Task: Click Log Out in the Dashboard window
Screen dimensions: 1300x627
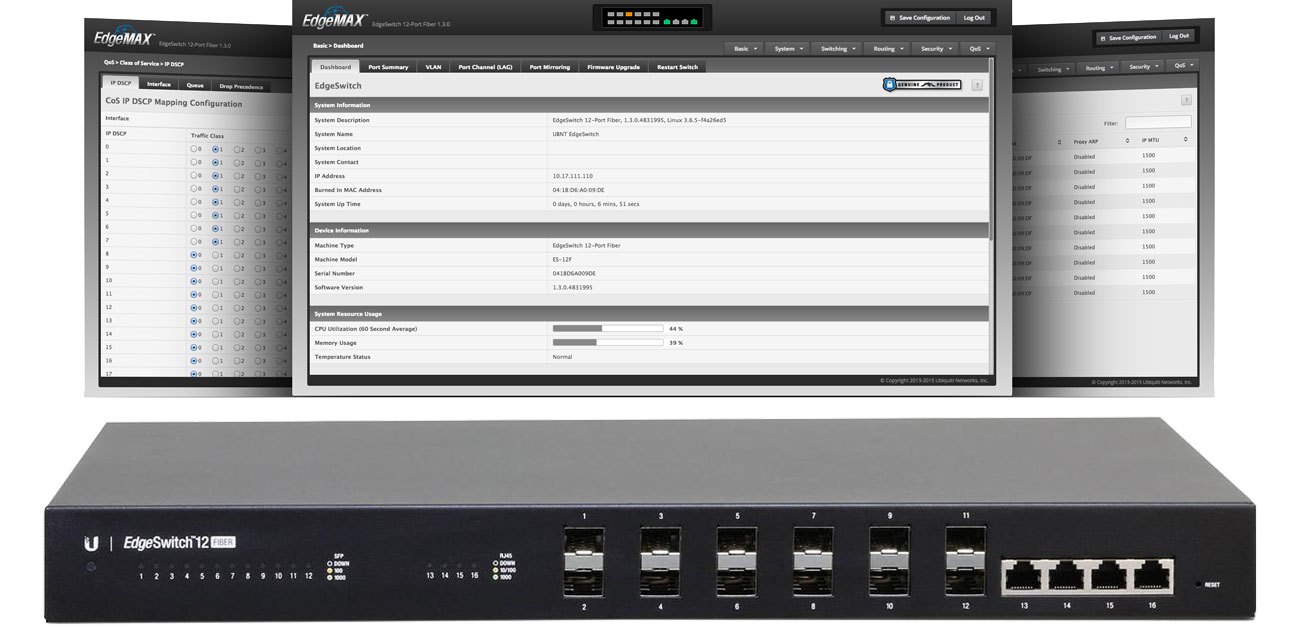Action: coord(973,17)
